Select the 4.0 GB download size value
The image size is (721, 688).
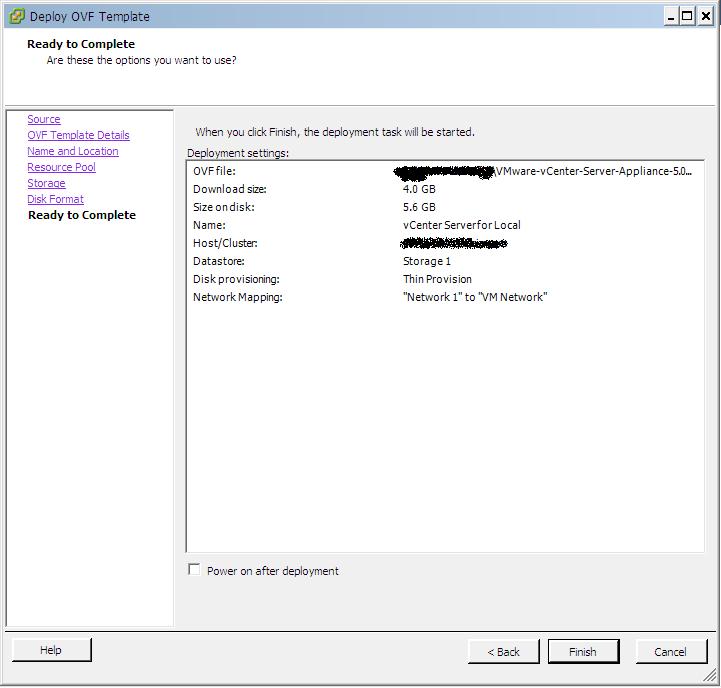coord(419,189)
